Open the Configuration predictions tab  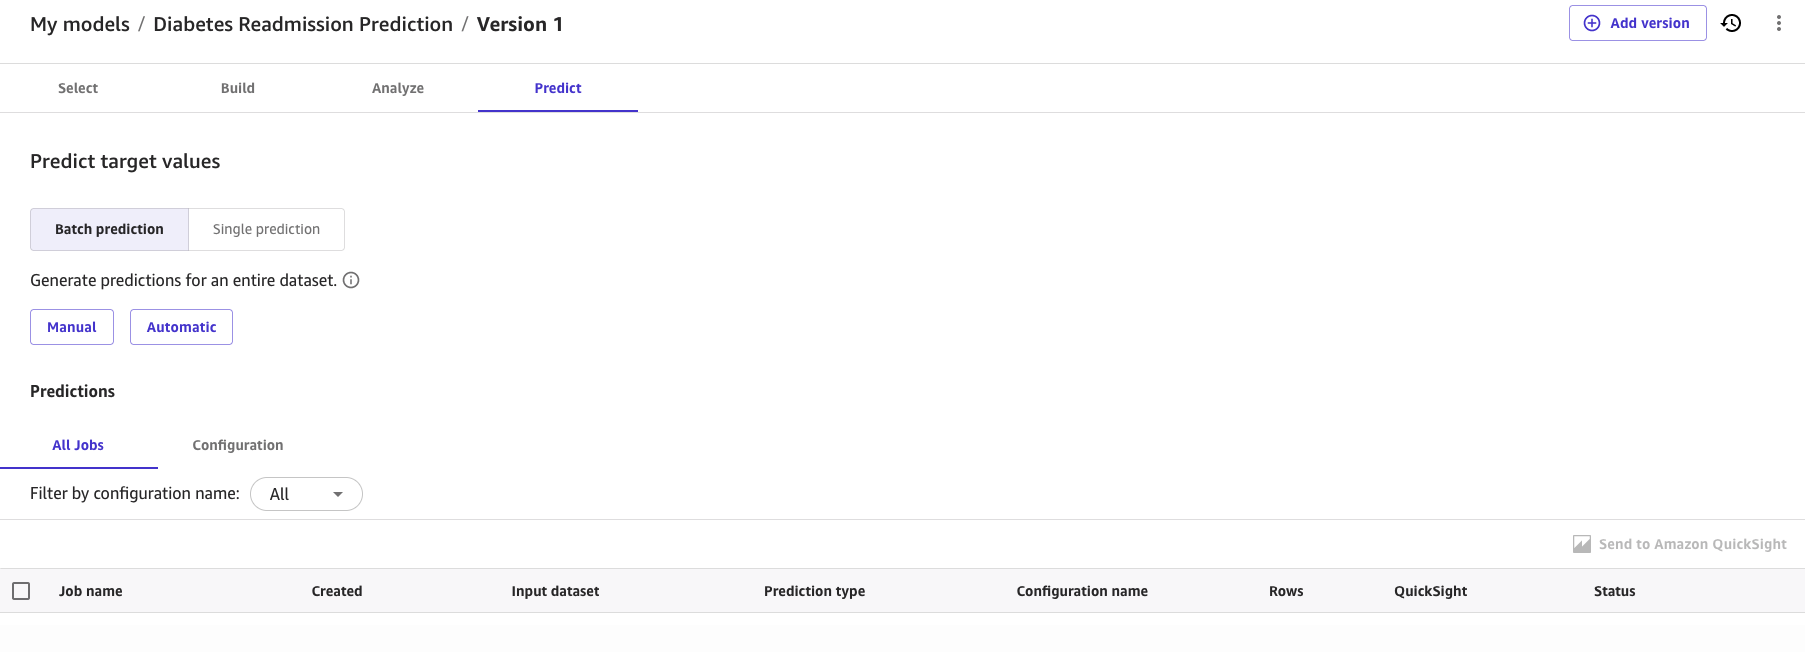pos(238,445)
